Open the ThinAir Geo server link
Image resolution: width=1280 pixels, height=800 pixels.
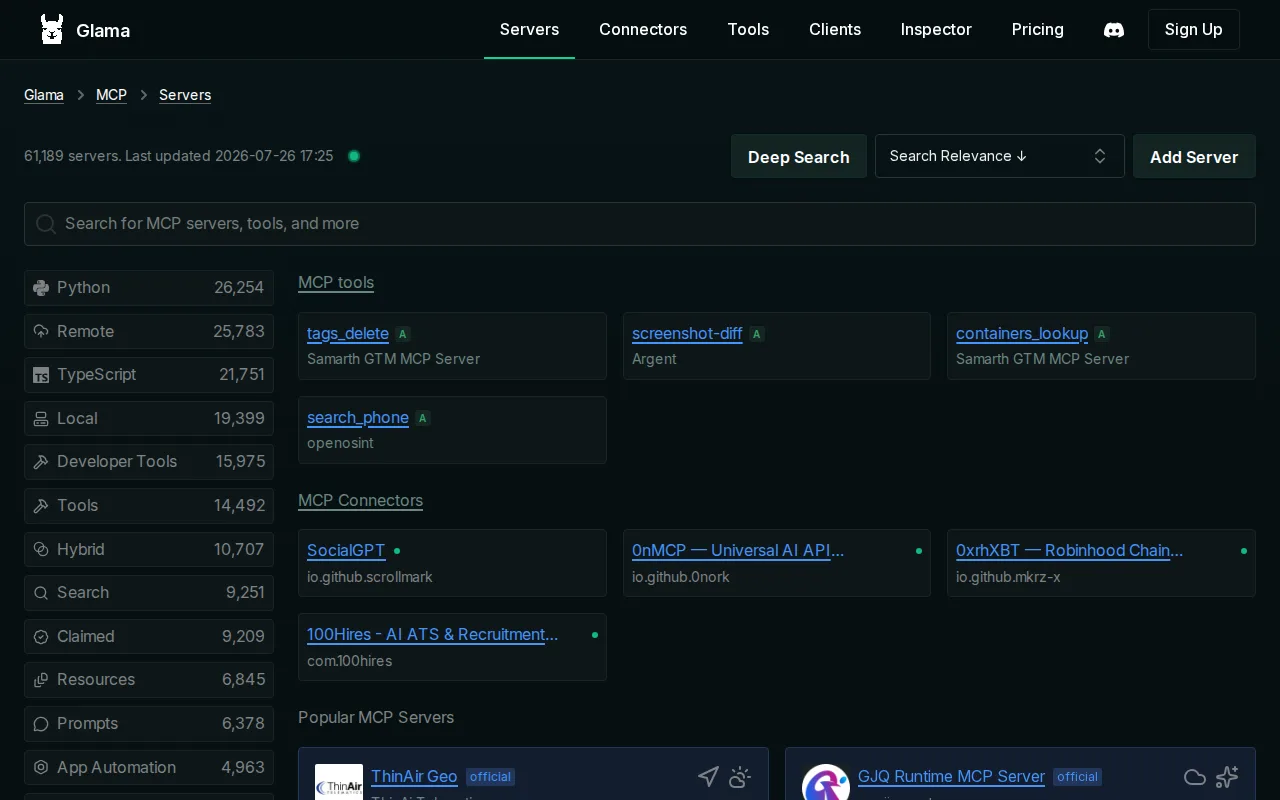(x=414, y=777)
